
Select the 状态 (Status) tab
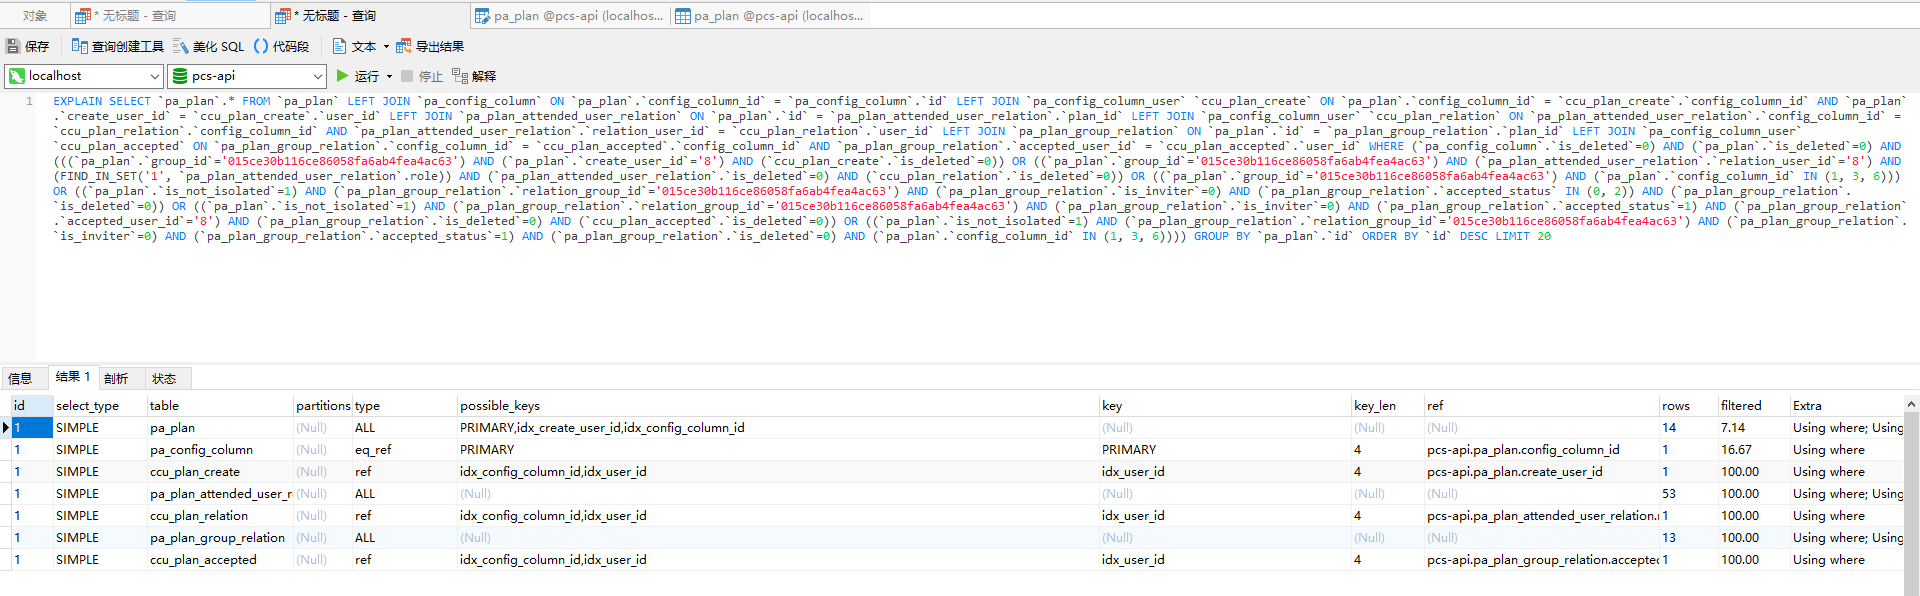[x=164, y=378]
